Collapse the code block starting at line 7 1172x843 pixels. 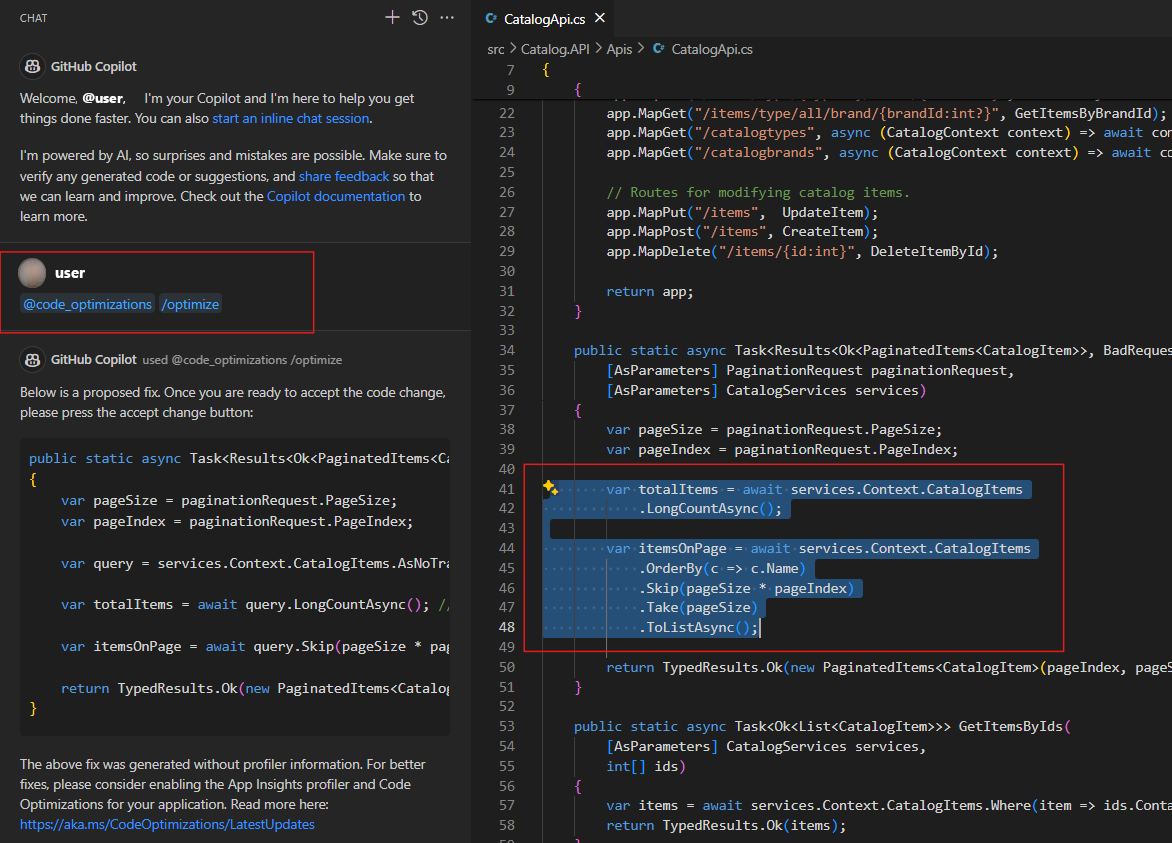[x=530, y=70]
